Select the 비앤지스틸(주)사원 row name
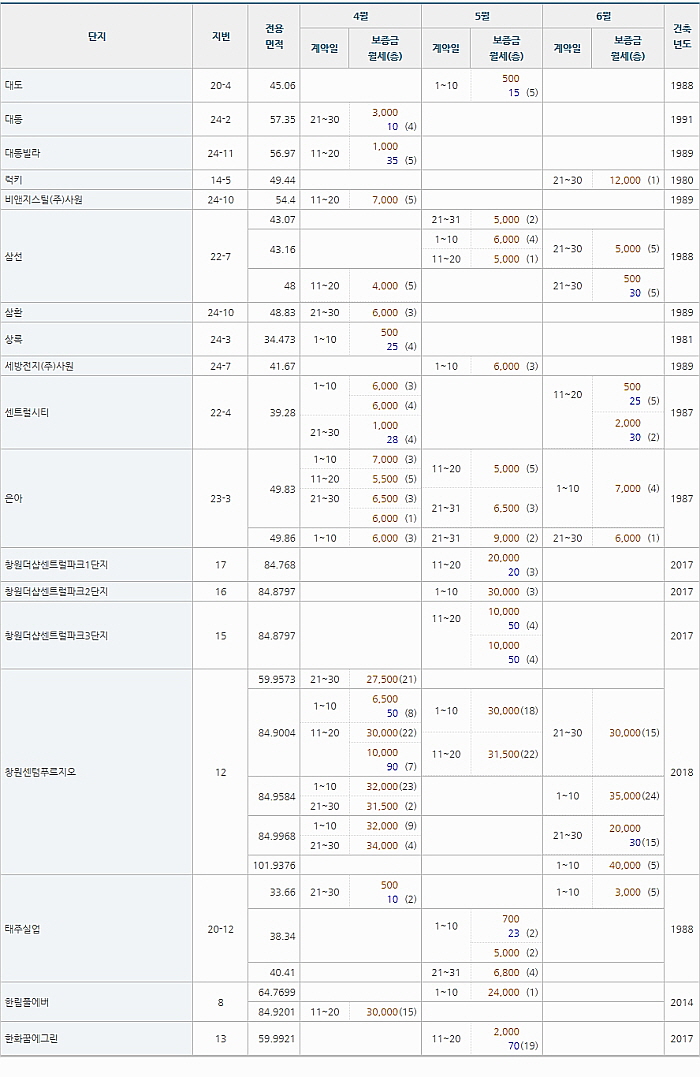 tap(97, 200)
